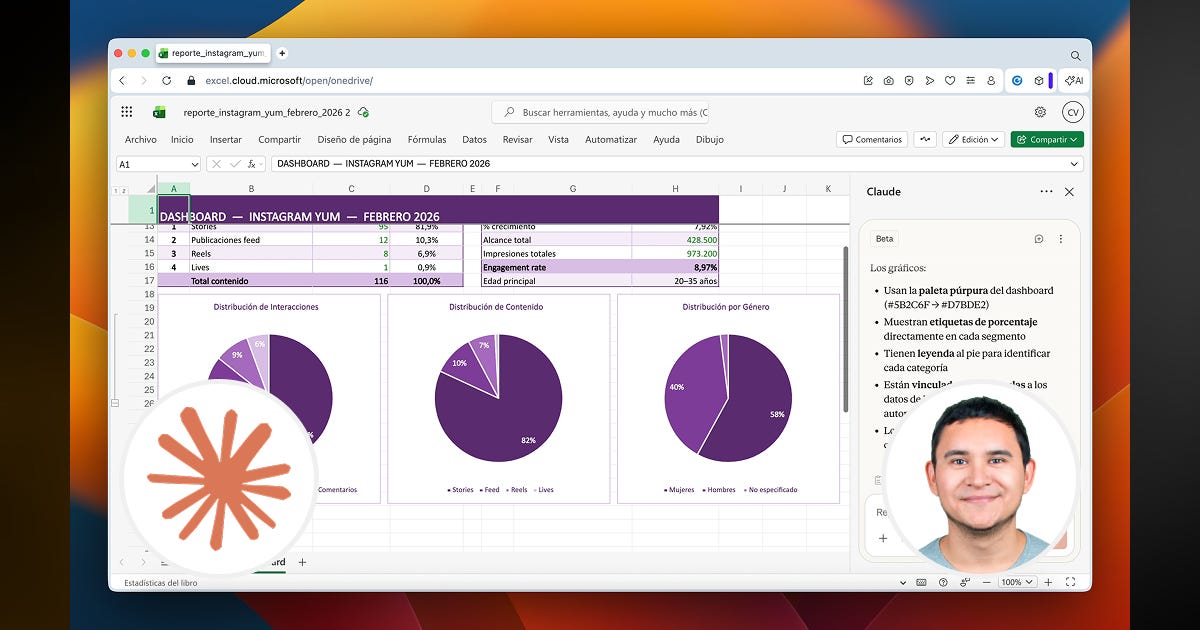Open the CV account avatar
The height and width of the screenshot is (630, 1200).
point(1073,112)
